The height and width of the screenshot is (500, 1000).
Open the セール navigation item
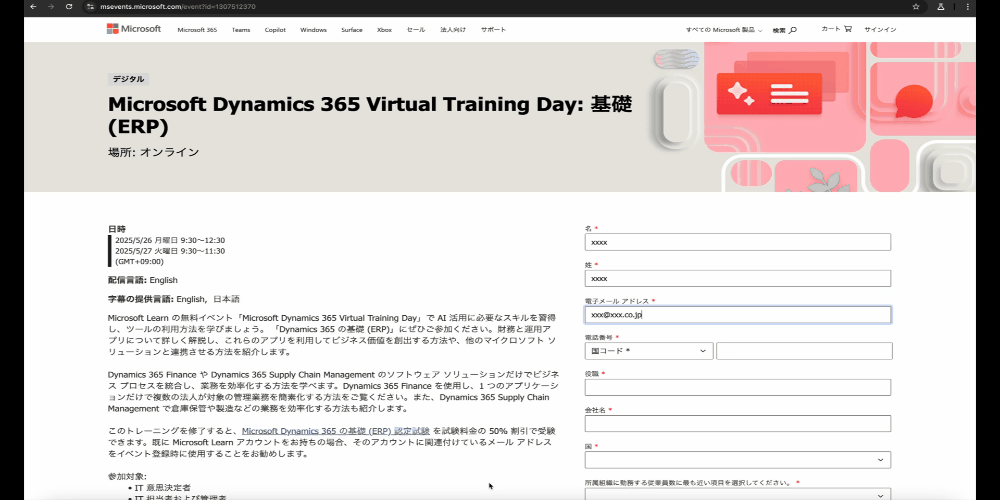point(416,30)
